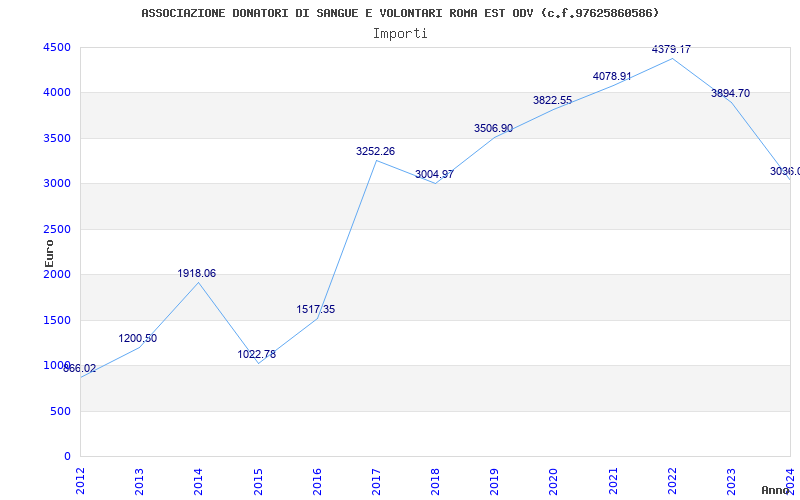
Task: Click the 2013 x-axis year label
Action: [139, 481]
